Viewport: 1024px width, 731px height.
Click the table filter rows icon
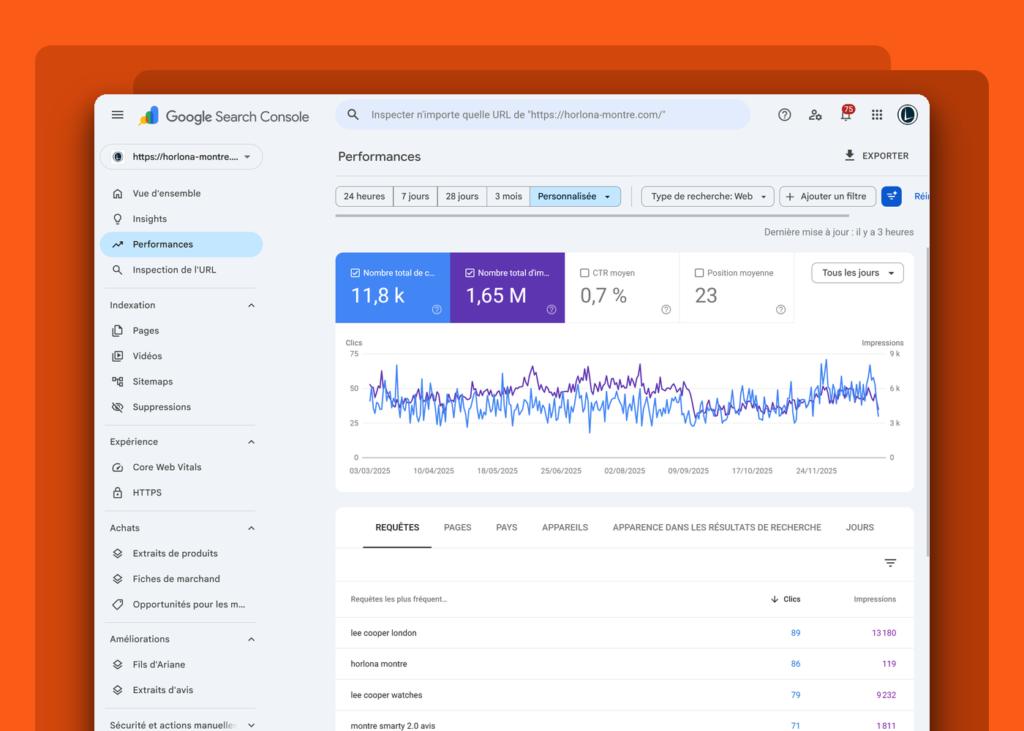coord(890,563)
